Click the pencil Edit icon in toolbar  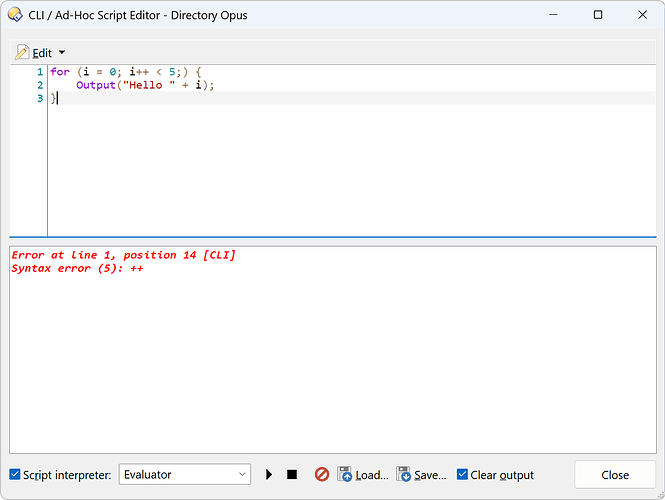pyautogui.click(x=22, y=52)
